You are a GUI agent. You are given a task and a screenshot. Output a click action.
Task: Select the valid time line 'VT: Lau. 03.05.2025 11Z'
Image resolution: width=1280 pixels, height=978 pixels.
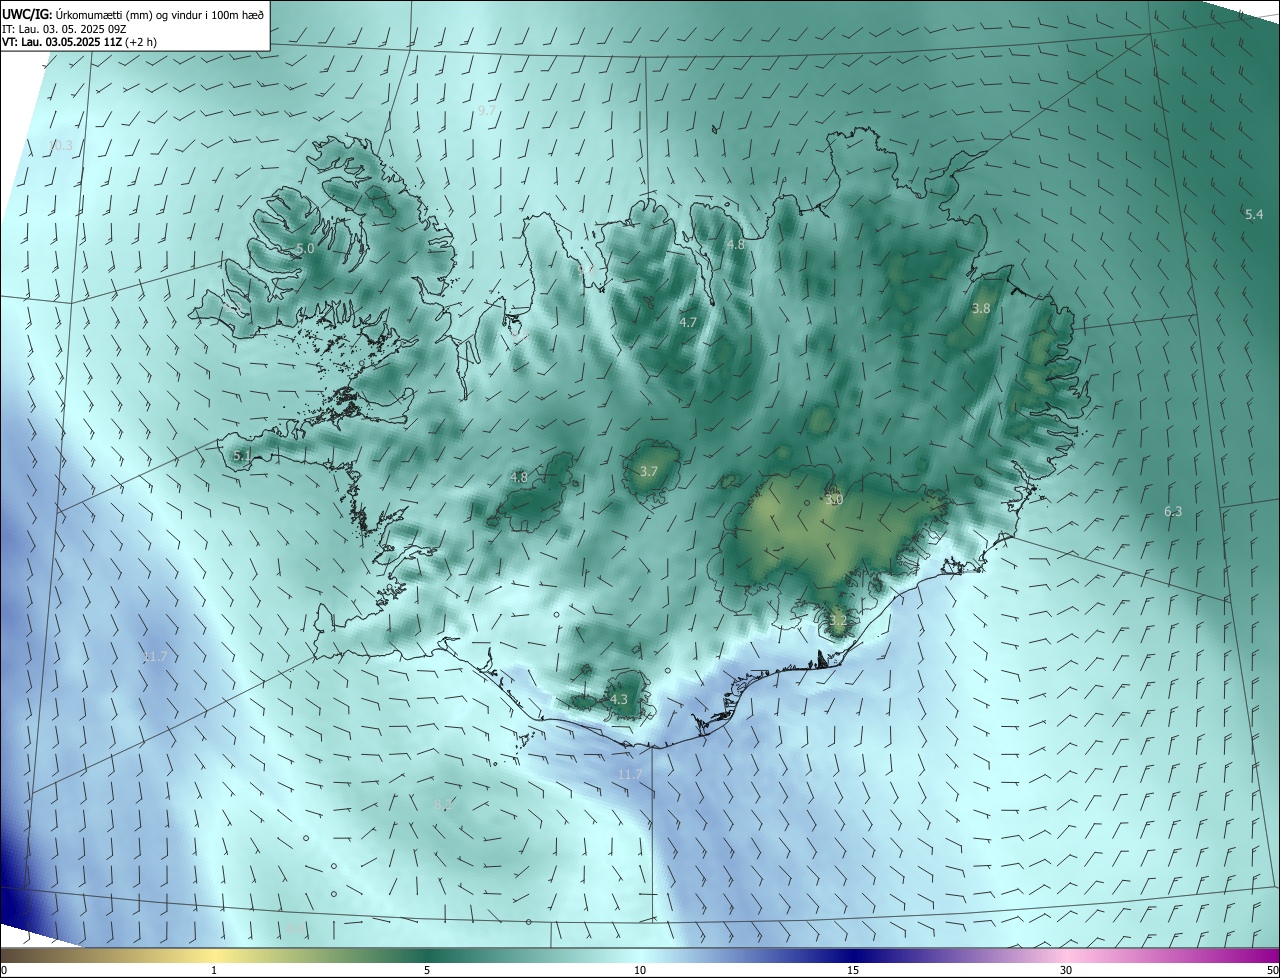64,42
